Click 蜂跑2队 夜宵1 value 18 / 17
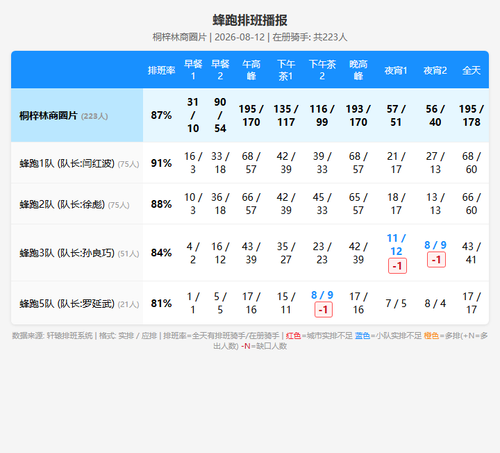500x453 pixels. coord(396,204)
